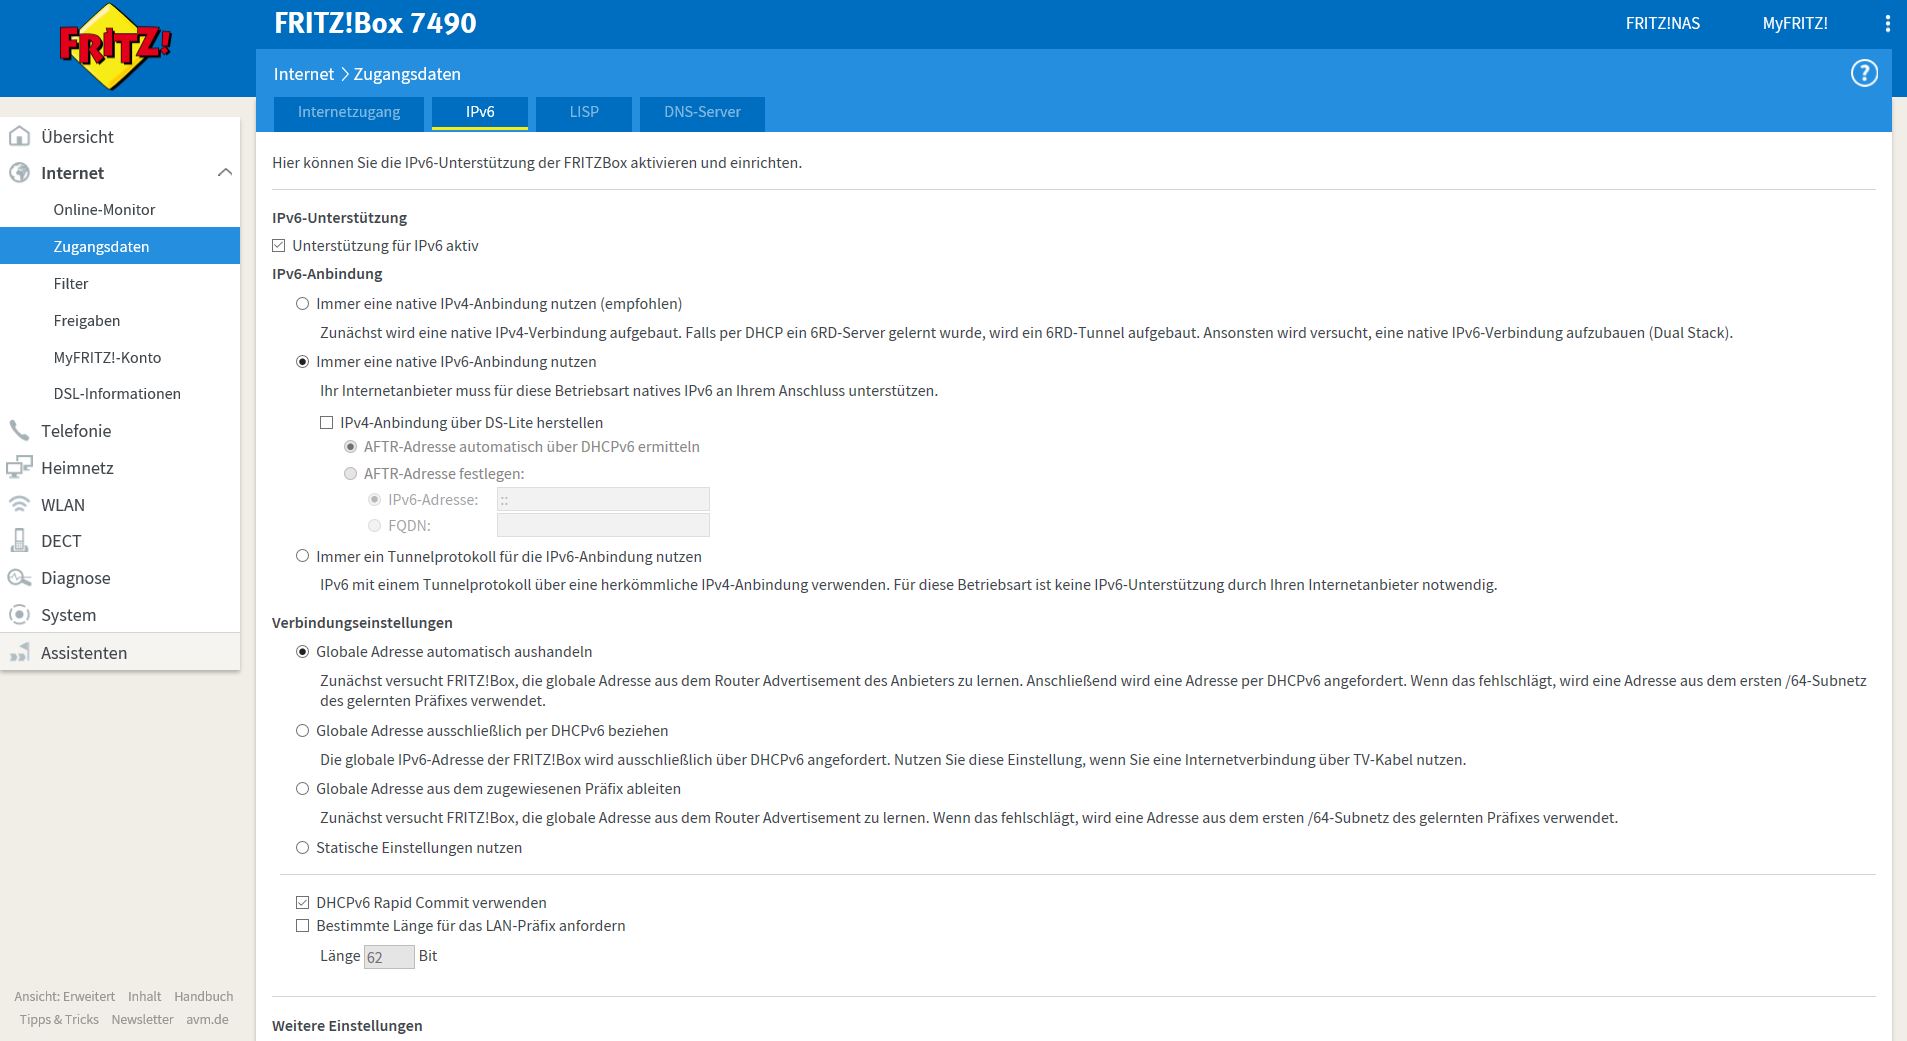The image size is (1907, 1041).
Task: Open avm.de footer link
Action: [207, 1020]
